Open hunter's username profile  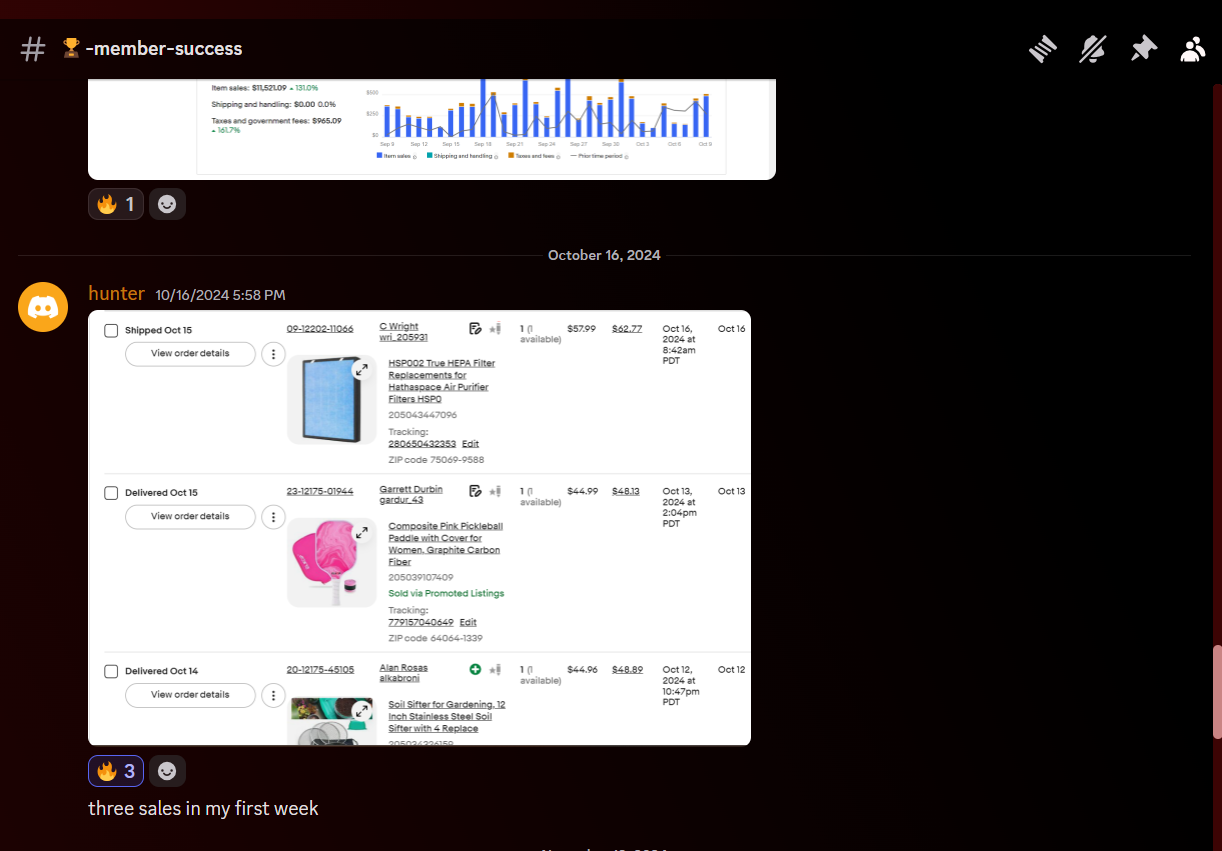coord(116,294)
